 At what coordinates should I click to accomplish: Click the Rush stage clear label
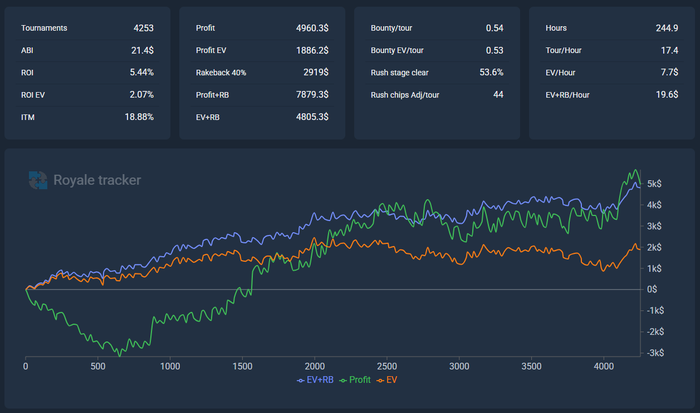(400, 73)
